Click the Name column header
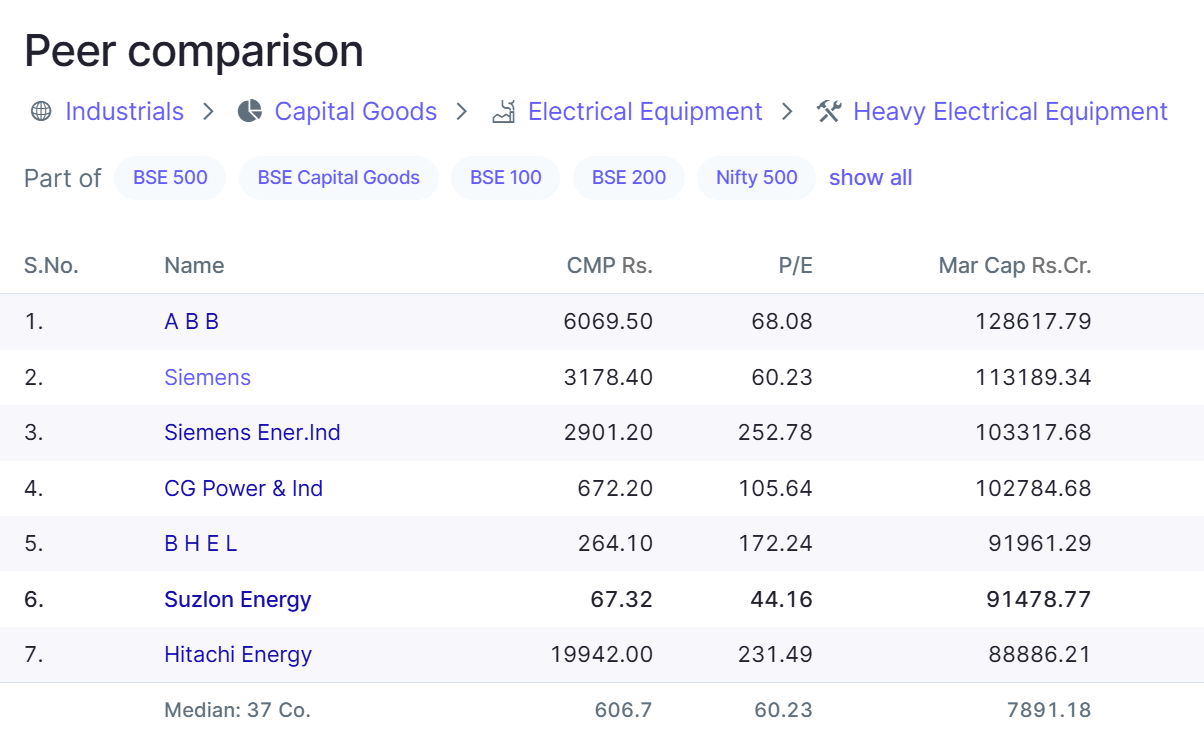The width and height of the screenshot is (1204, 748). tap(194, 266)
